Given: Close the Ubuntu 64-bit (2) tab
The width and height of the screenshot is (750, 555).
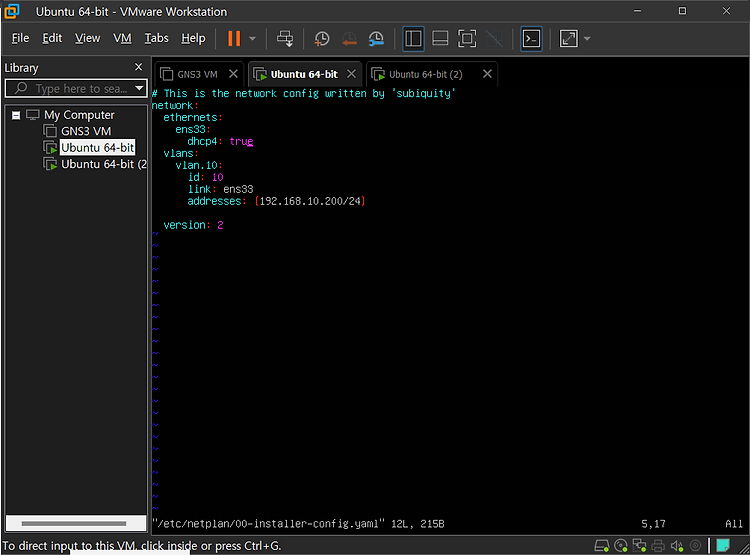Looking at the screenshot, I should 487,74.
